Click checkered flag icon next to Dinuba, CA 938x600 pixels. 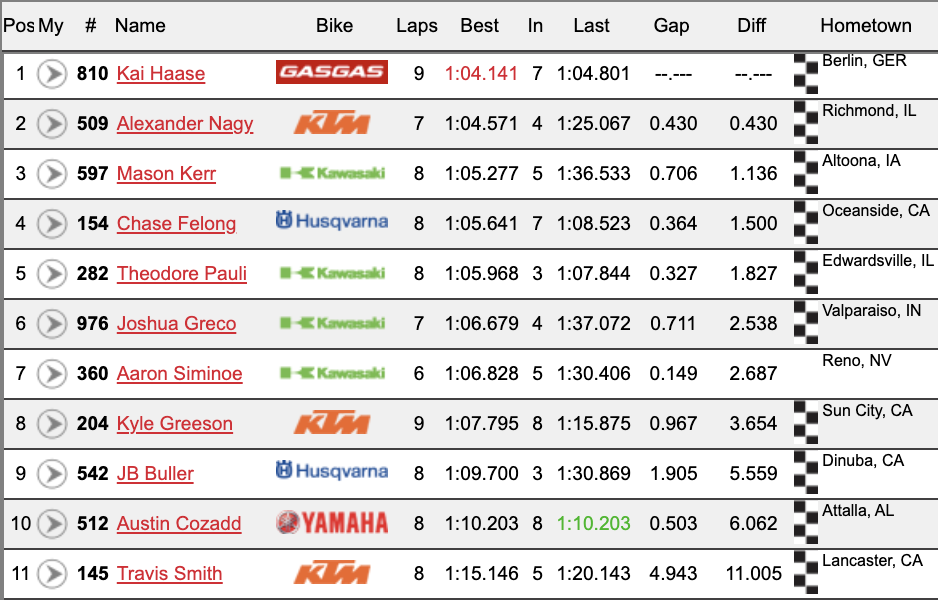[x=806, y=473]
